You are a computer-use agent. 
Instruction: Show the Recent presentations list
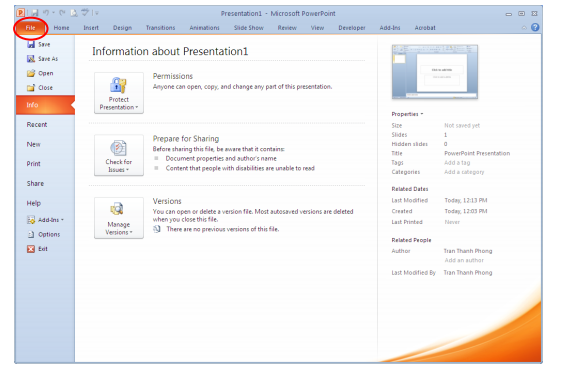point(37,125)
